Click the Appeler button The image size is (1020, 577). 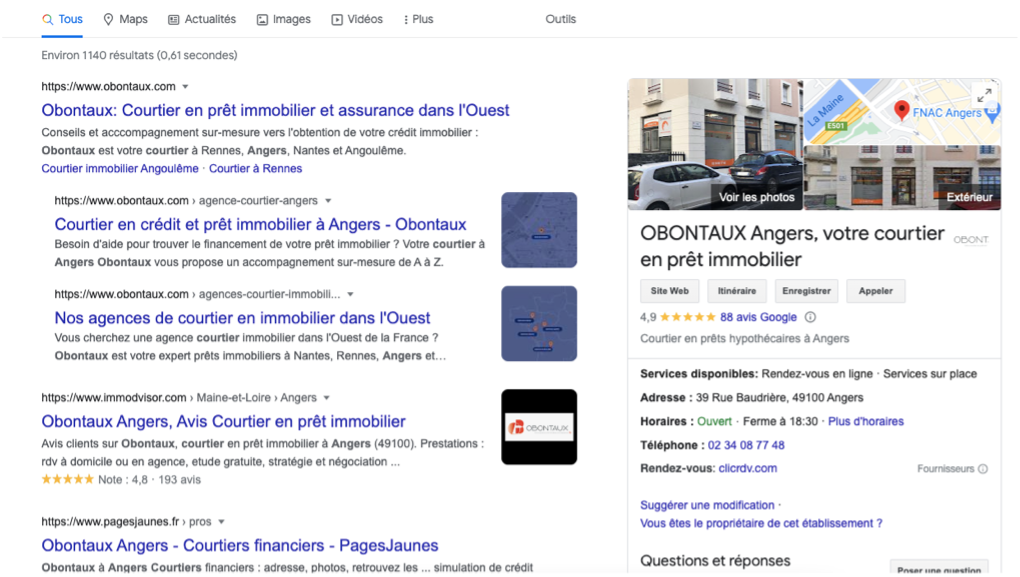(875, 291)
